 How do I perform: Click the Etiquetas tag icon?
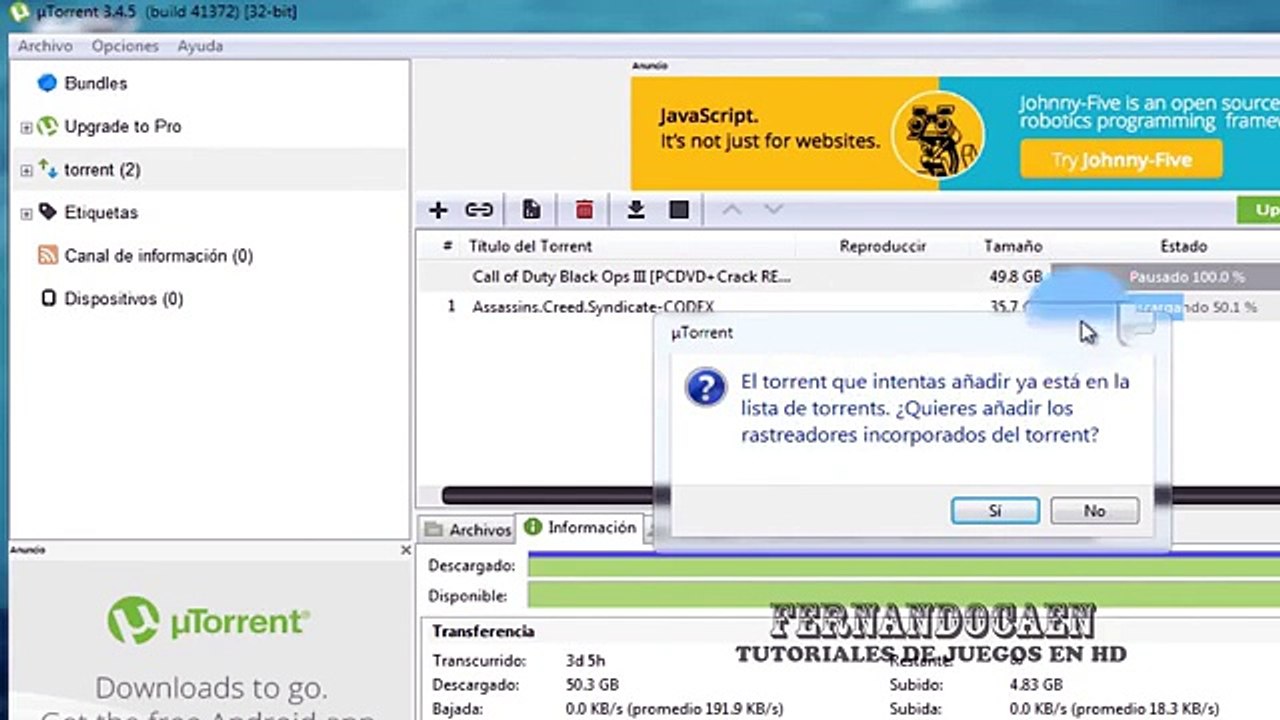click(x=47, y=212)
